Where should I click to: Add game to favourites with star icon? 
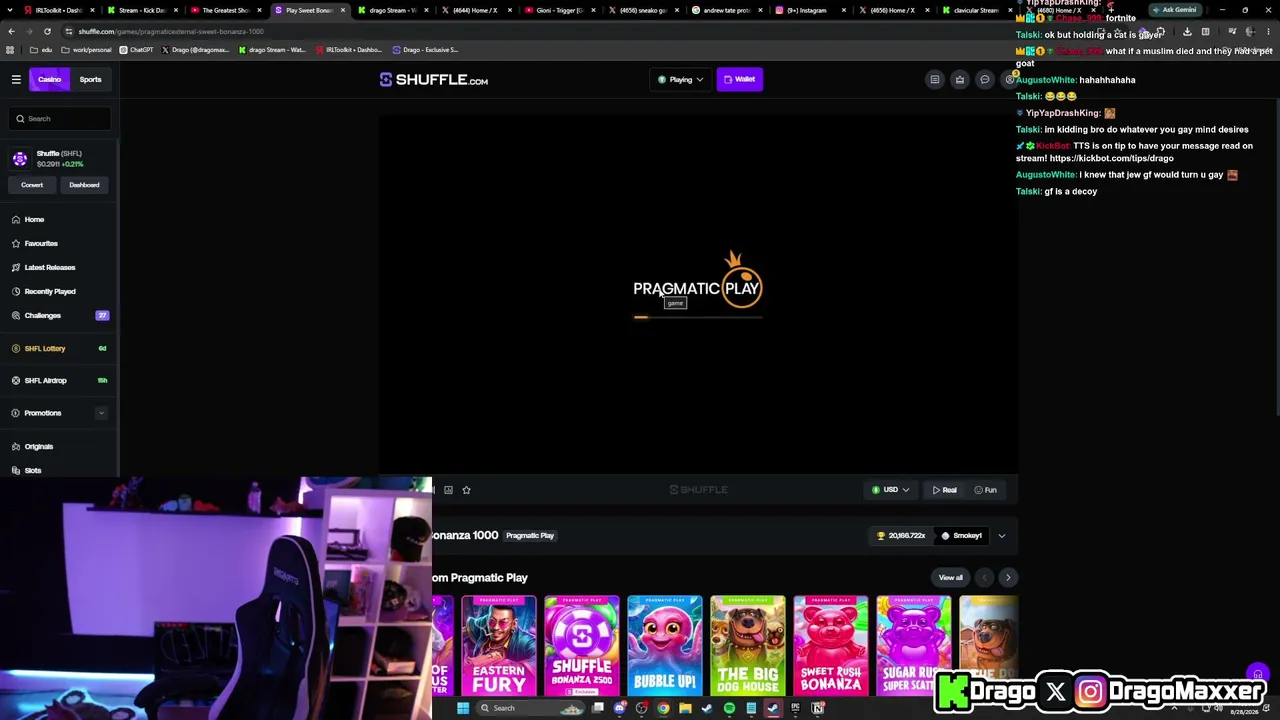pyautogui.click(x=466, y=490)
